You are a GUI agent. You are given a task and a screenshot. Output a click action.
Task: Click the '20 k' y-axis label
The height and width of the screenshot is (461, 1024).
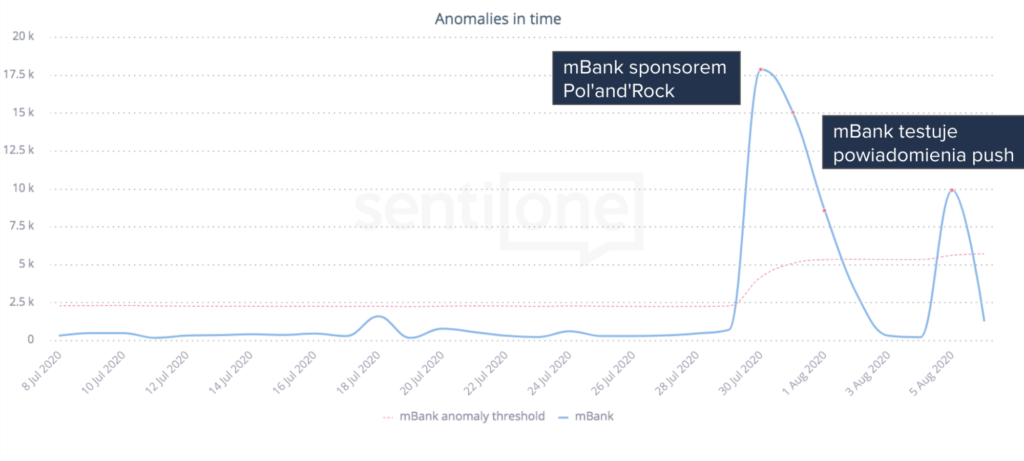[x=24, y=37]
